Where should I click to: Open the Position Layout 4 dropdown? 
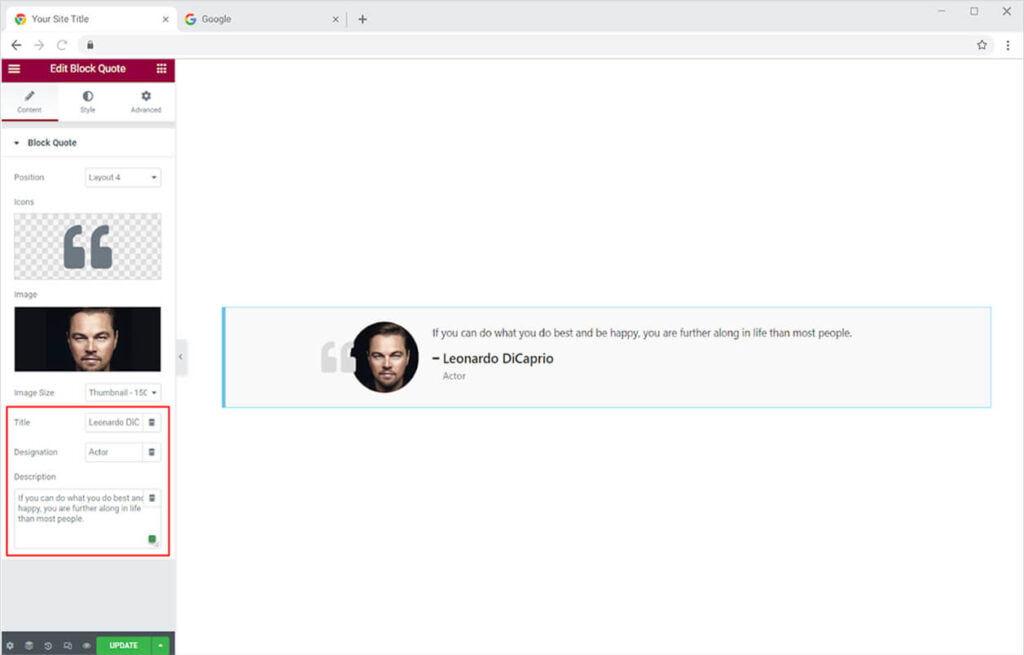123,177
